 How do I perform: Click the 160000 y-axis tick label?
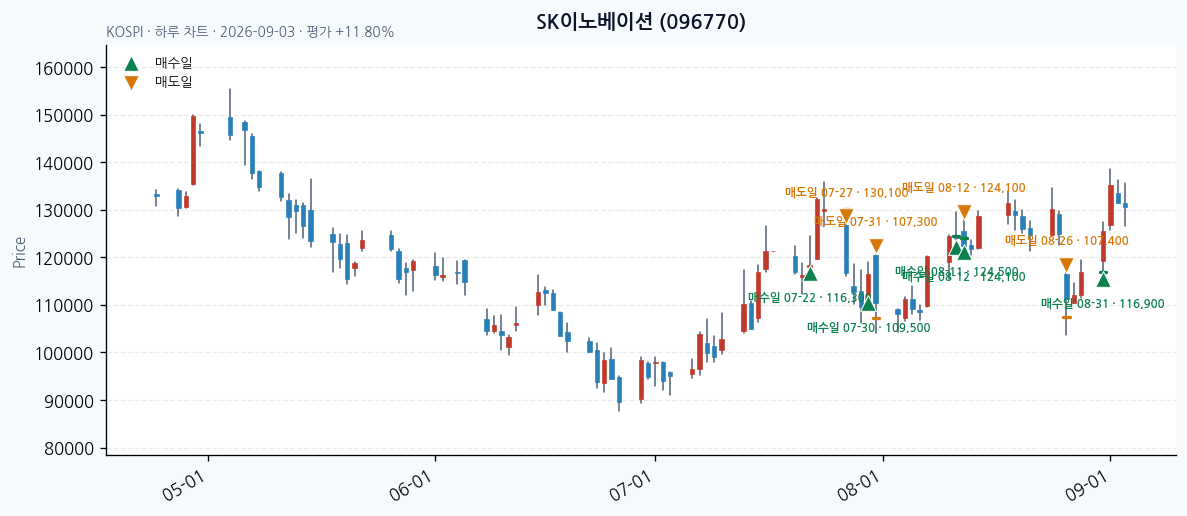pos(64,69)
